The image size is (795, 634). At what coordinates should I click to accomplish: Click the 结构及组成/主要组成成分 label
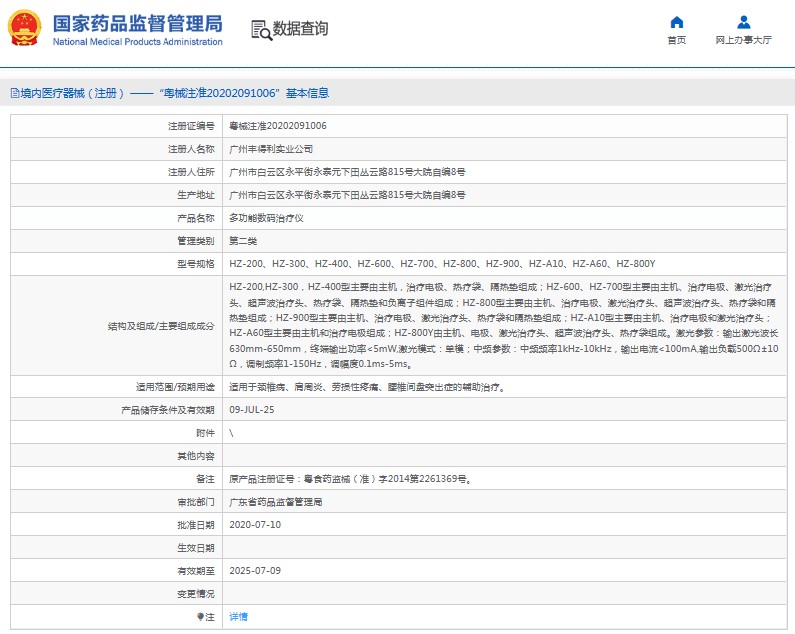[161, 326]
